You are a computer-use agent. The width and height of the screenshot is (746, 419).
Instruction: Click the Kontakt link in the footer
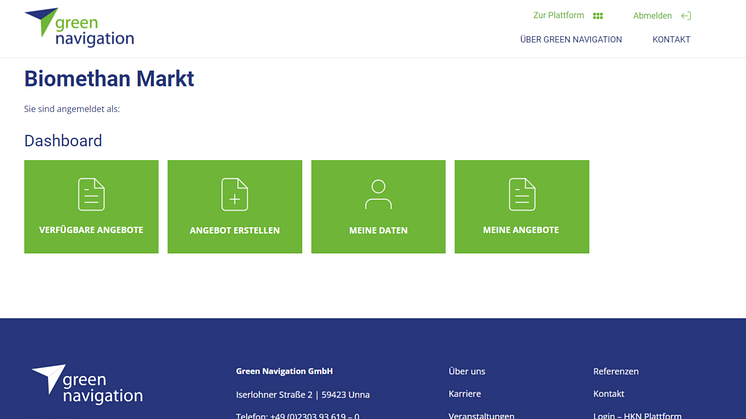tap(608, 394)
